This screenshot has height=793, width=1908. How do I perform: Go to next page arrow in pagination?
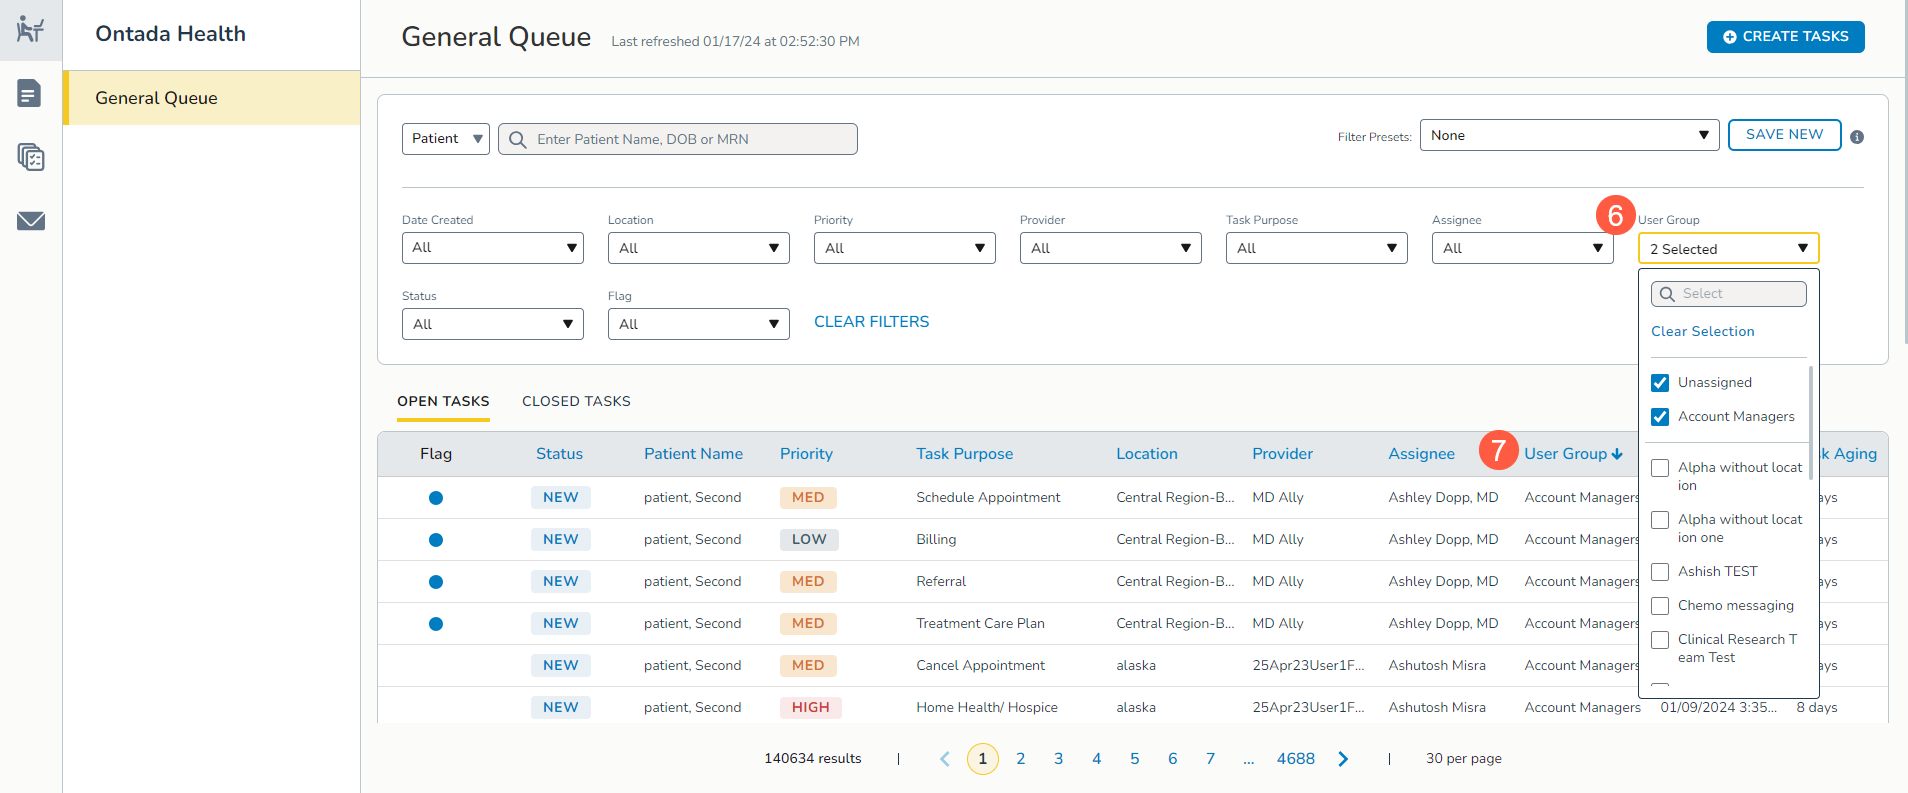[x=1343, y=759]
